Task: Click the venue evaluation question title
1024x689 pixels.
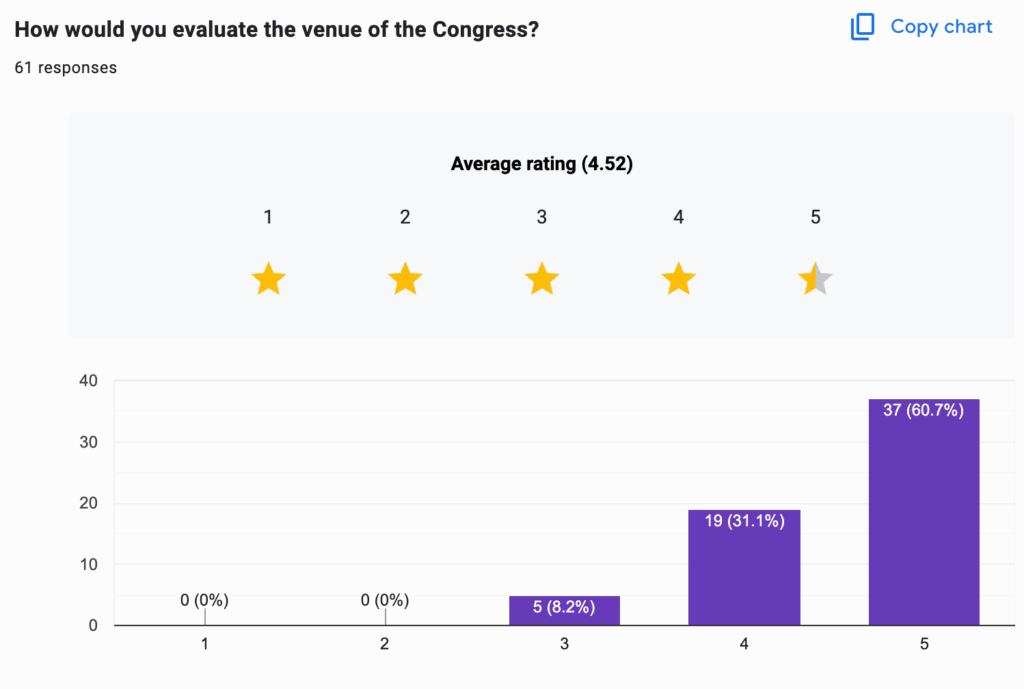Action: 277,29
